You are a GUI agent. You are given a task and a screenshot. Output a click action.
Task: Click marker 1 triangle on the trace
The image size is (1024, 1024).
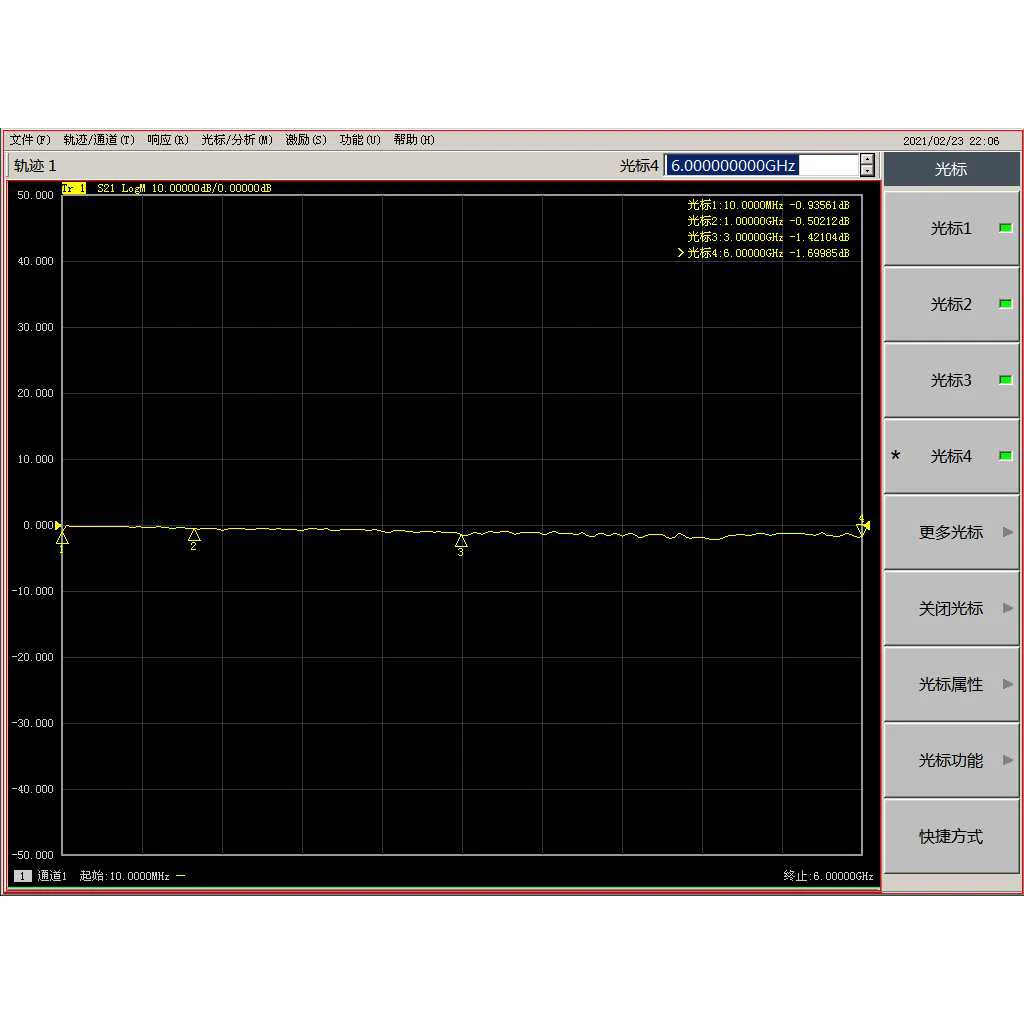tap(62, 537)
